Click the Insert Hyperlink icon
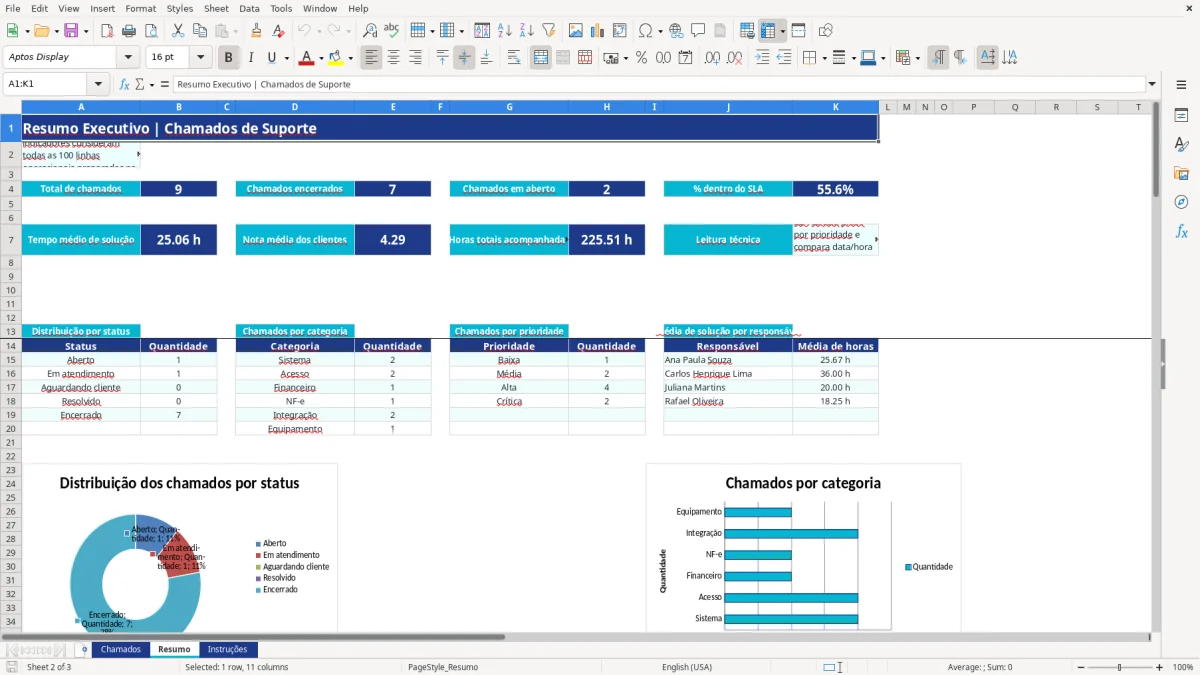 [676, 31]
